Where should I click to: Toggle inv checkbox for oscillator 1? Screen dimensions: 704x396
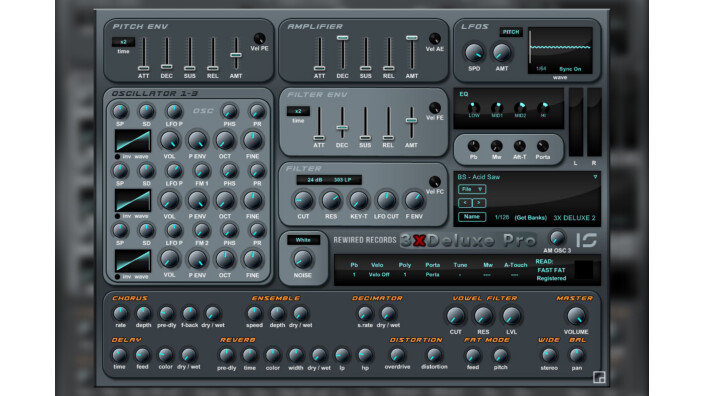tap(118, 157)
